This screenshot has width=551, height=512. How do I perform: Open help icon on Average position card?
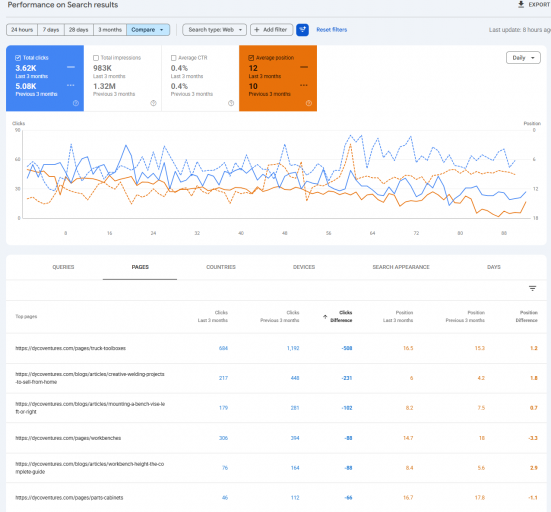(x=309, y=103)
